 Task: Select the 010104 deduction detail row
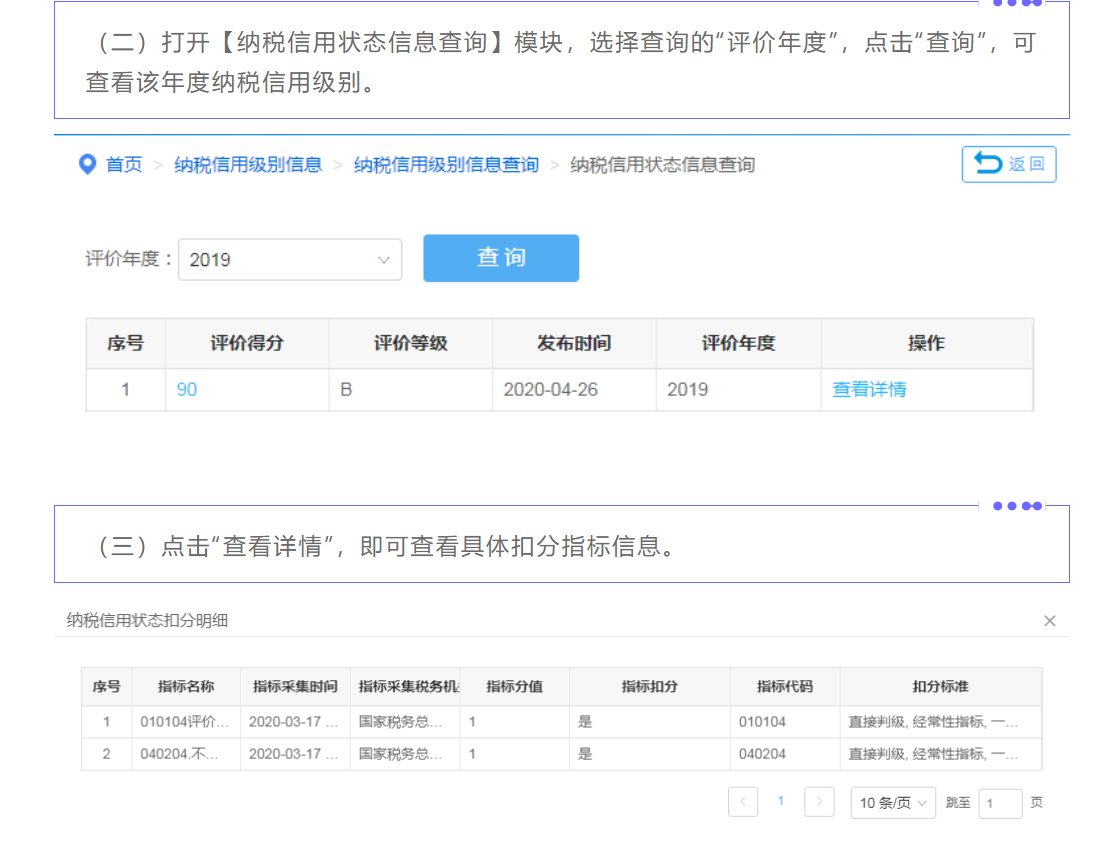point(560,722)
